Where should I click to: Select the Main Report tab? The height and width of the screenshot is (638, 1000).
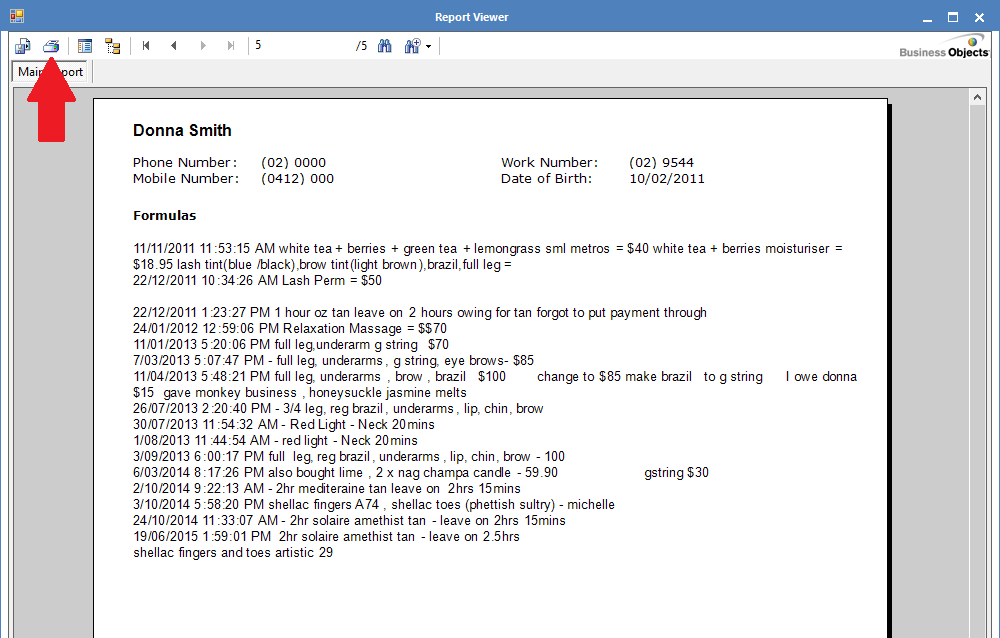tap(50, 72)
